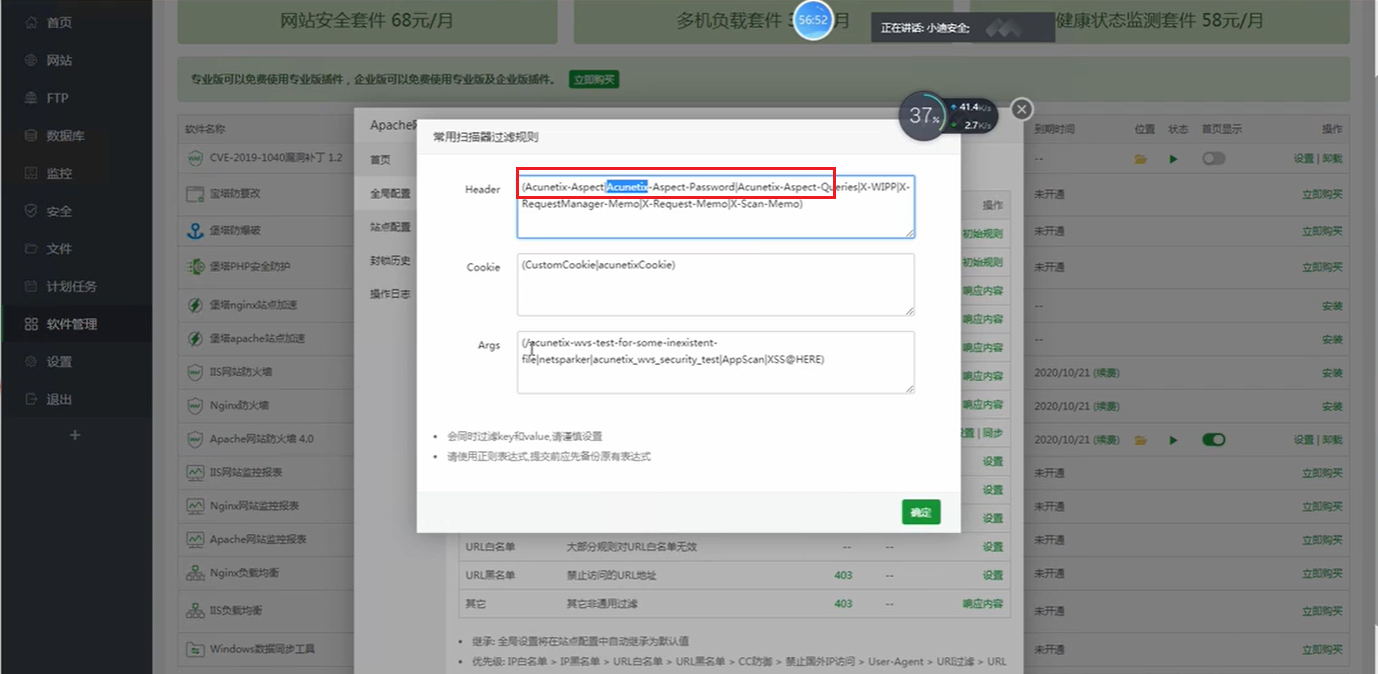Click the 37% network speed floating widget
1378x674 pixels.
tap(948, 116)
